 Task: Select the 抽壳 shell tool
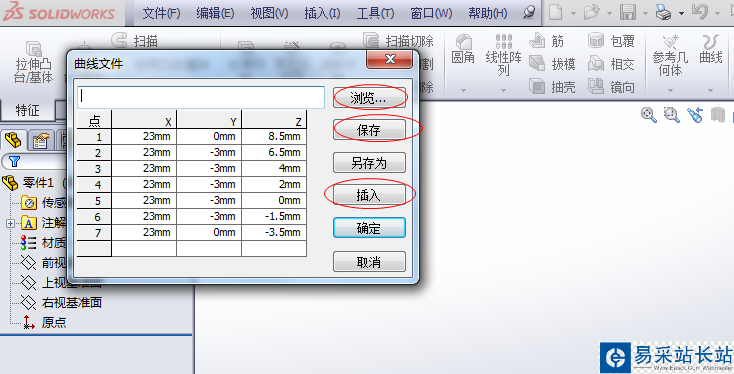coord(552,87)
